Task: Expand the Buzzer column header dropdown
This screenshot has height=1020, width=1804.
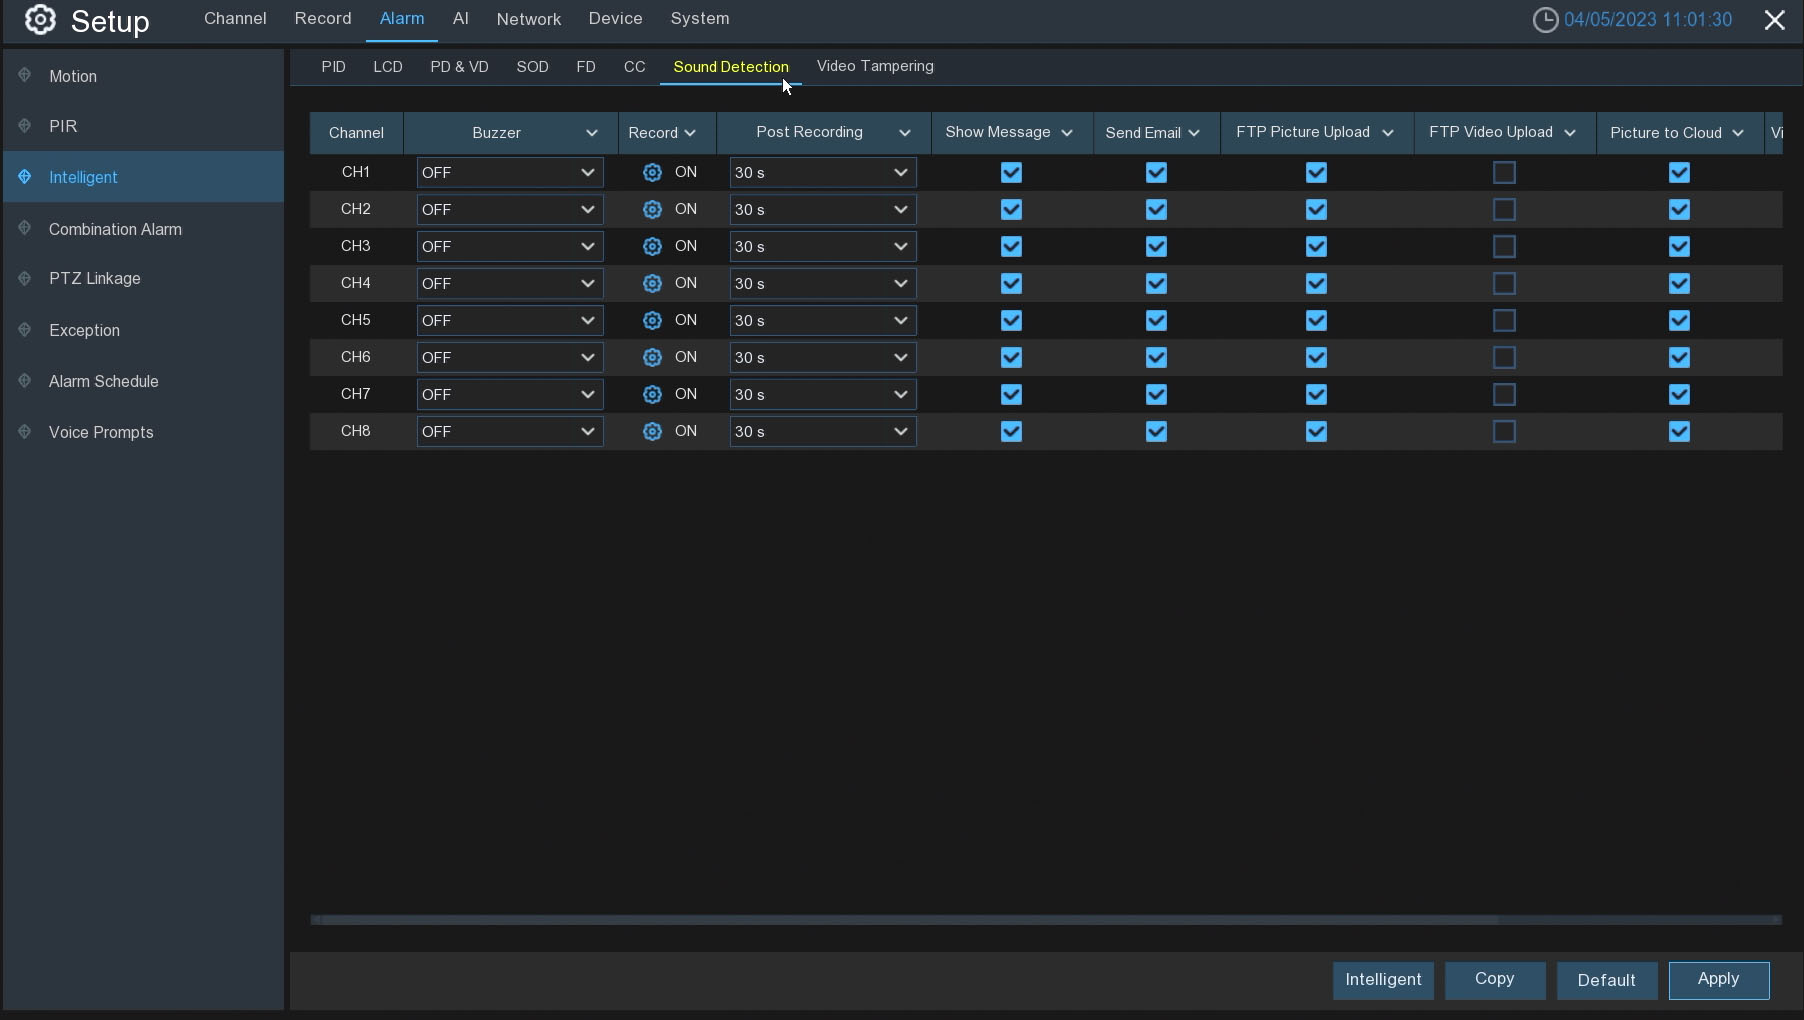Action: click(x=591, y=133)
